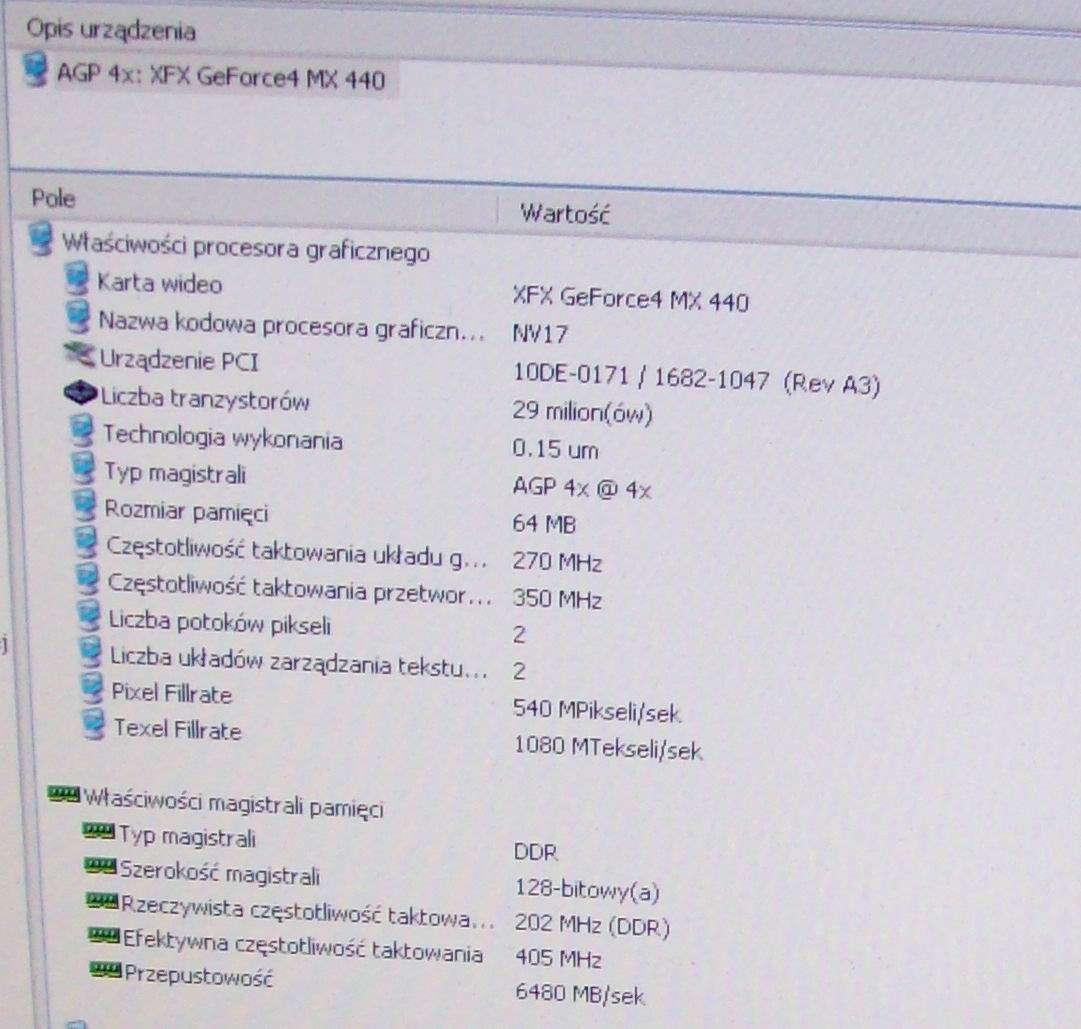Click icon beside Częstotliwość taktowania układu g...
1081x1029 pixels.
tap(86, 542)
